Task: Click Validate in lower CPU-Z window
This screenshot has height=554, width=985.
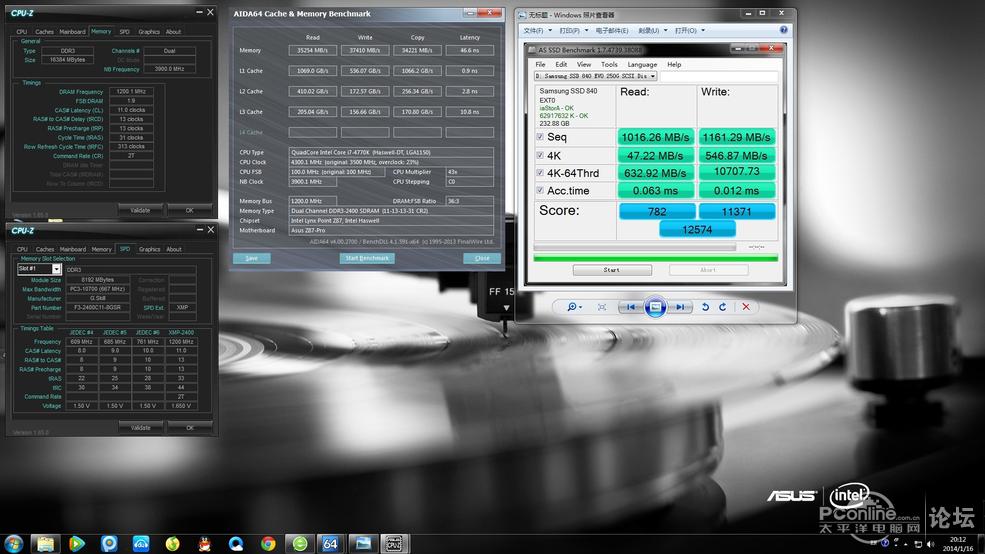Action: point(140,427)
